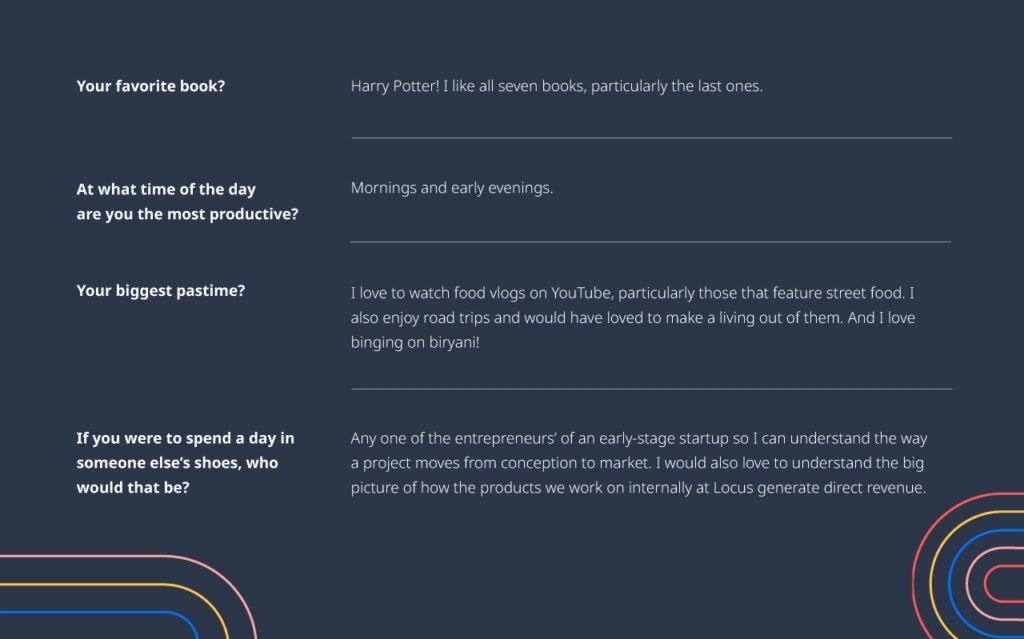This screenshot has width=1024, height=639.
Task: Click the divider line below the biryani answer
Action: 651,388
